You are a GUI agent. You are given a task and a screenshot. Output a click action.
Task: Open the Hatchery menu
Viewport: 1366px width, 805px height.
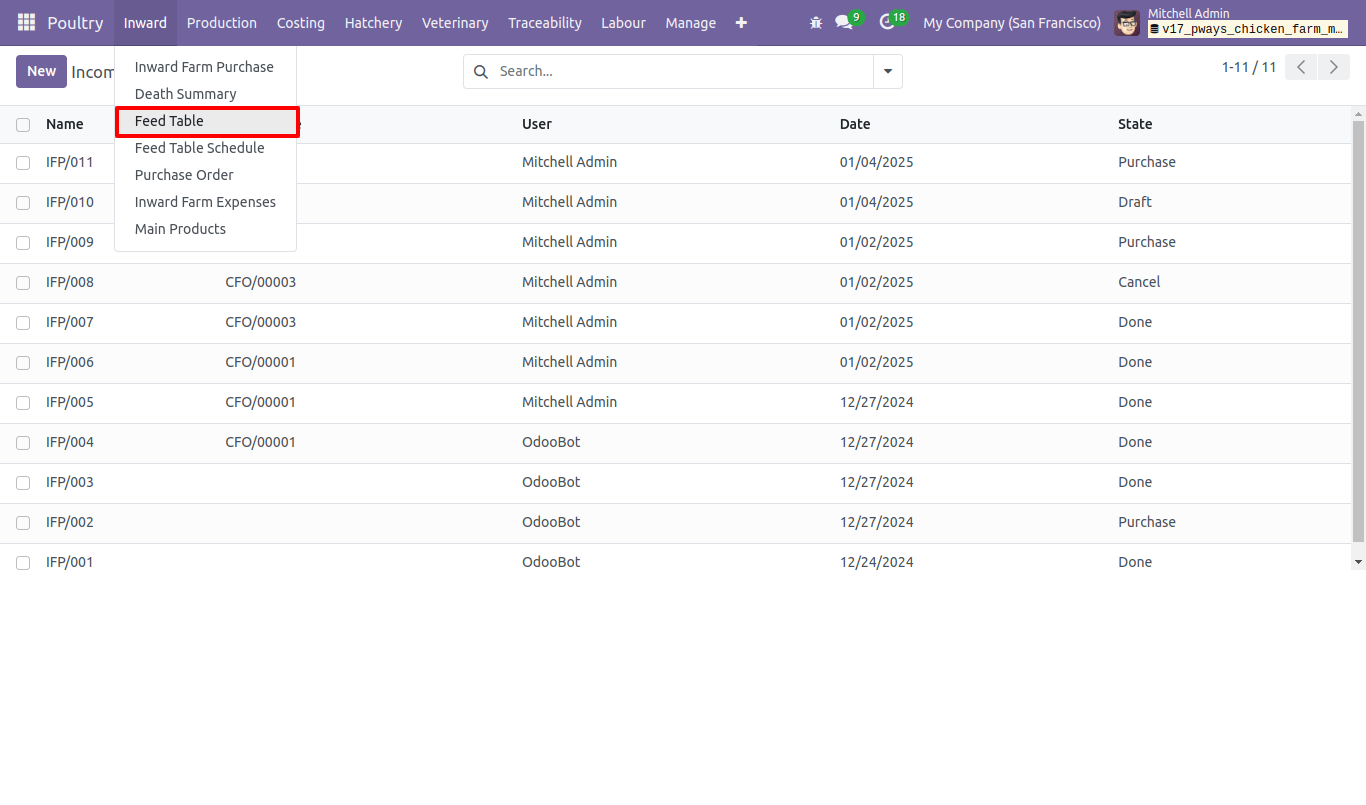click(373, 22)
